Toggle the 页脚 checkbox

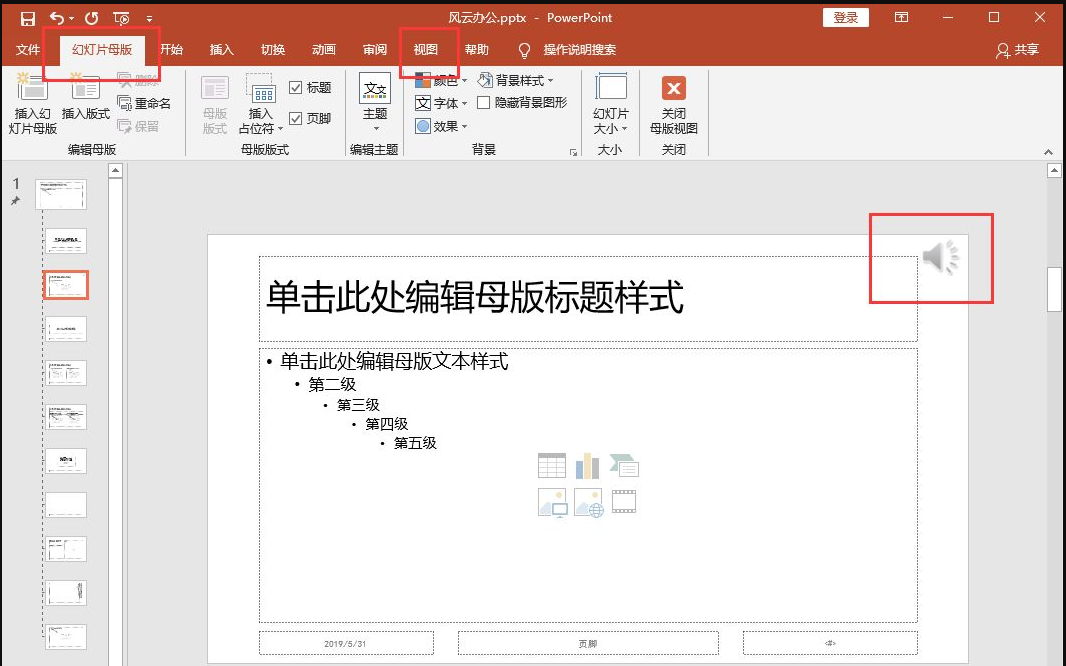pyautogui.click(x=296, y=119)
